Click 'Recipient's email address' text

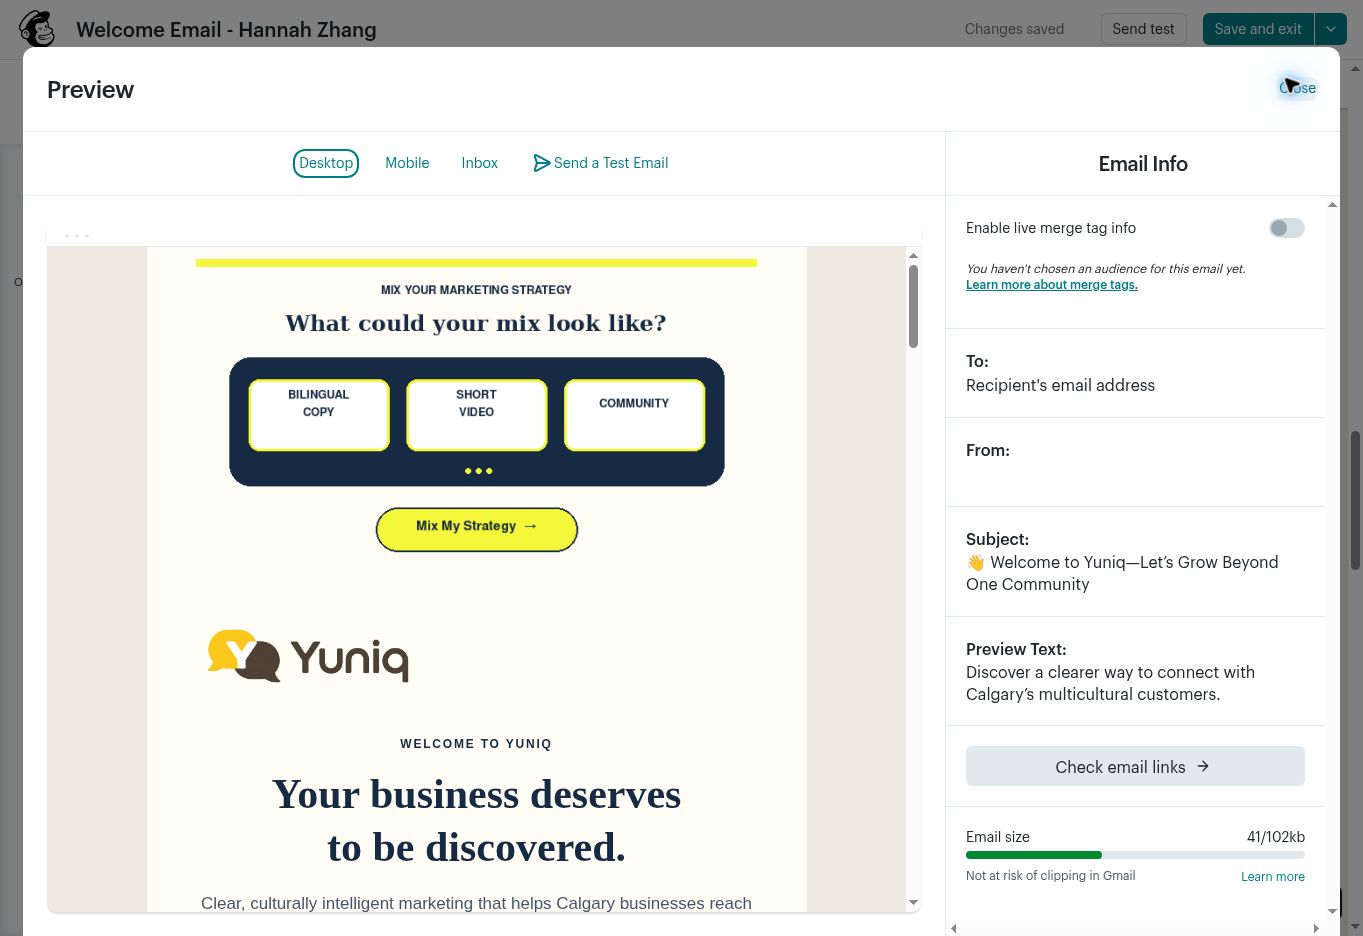pos(1060,385)
